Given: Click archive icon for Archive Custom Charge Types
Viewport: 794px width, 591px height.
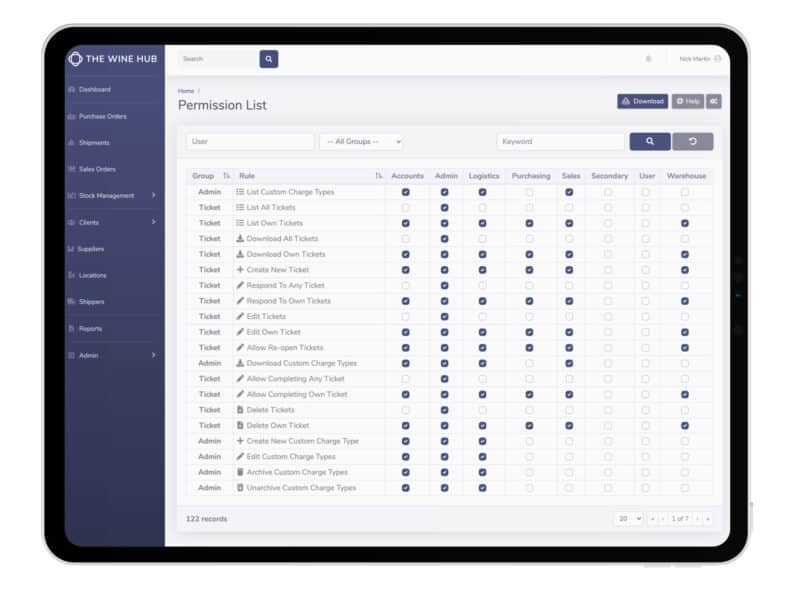Looking at the screenshot, I should 240,472.
